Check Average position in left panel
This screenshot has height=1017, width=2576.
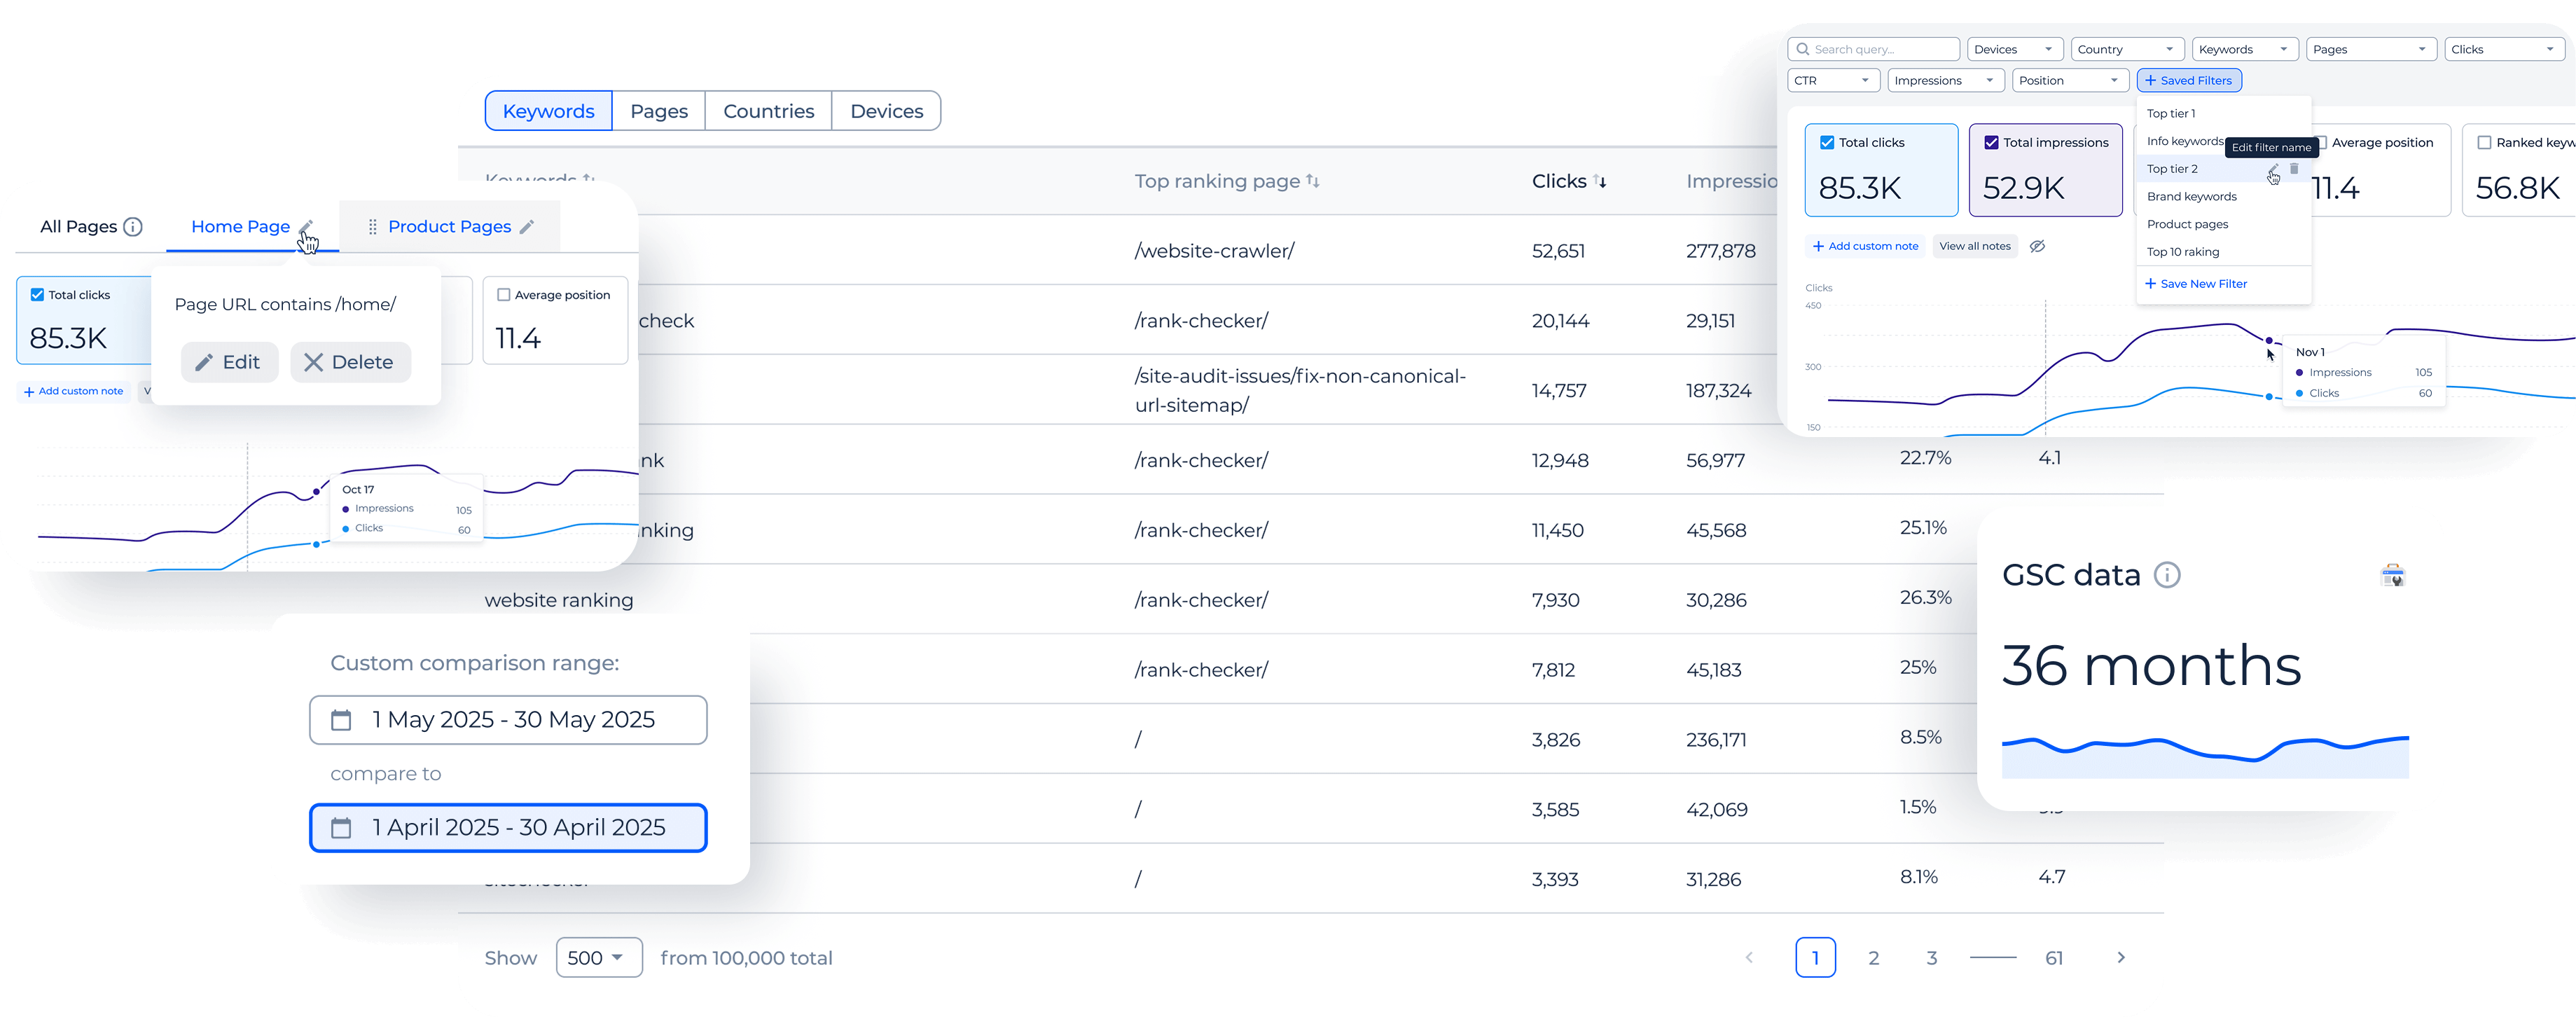504,295
